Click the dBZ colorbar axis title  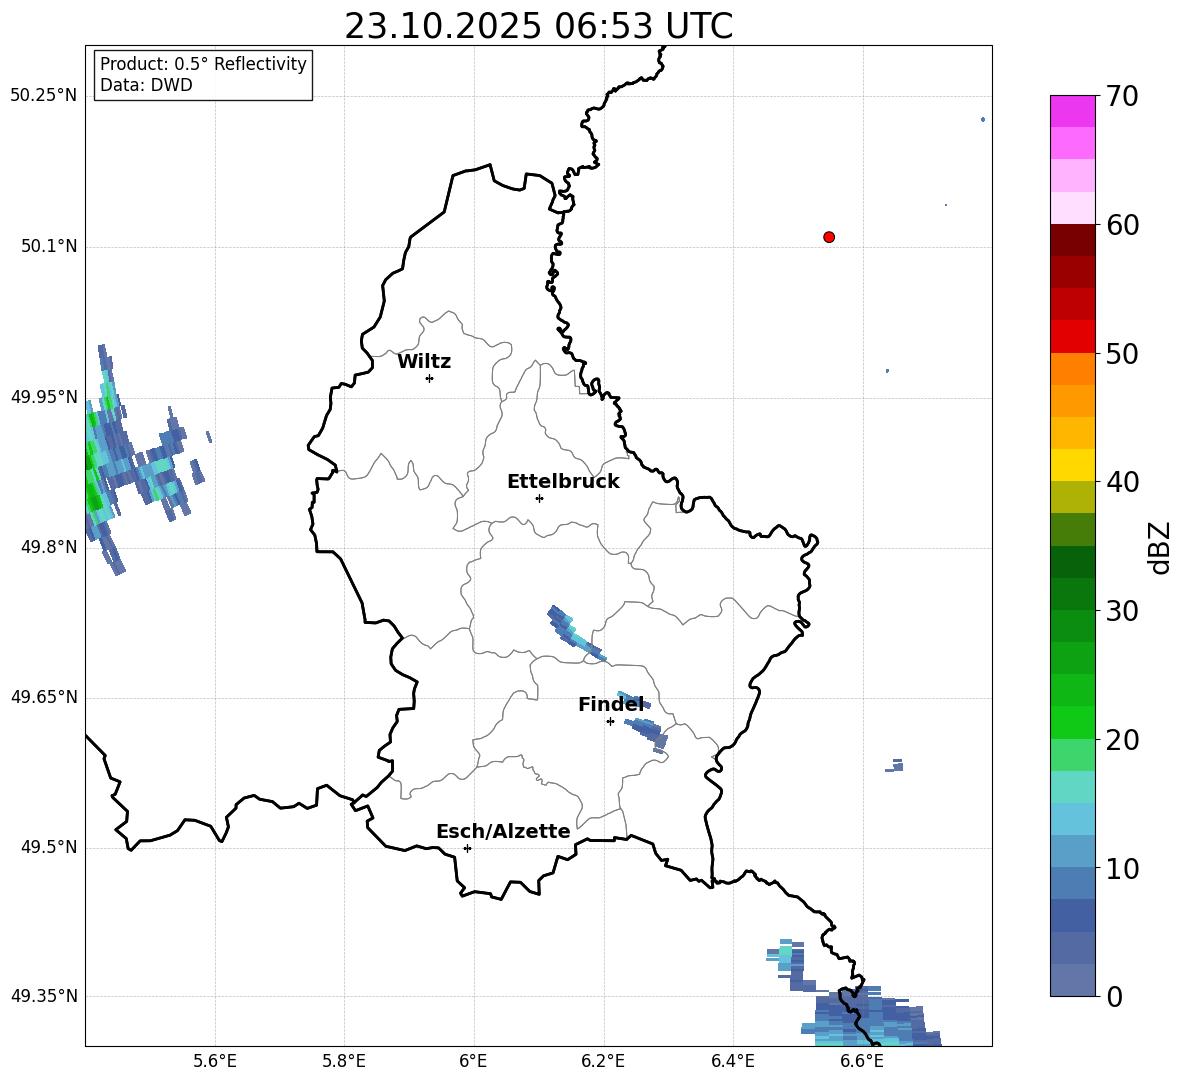[x=1159, y=547]
